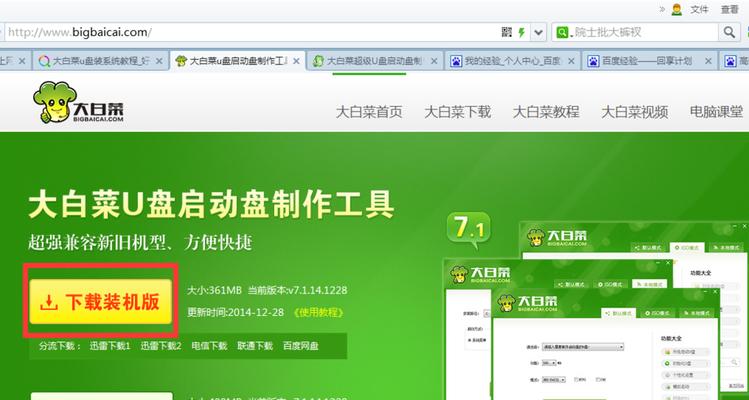Click the 分流下载 label
The width and height of the screenshot is (749, 400).
pos(60,346)
